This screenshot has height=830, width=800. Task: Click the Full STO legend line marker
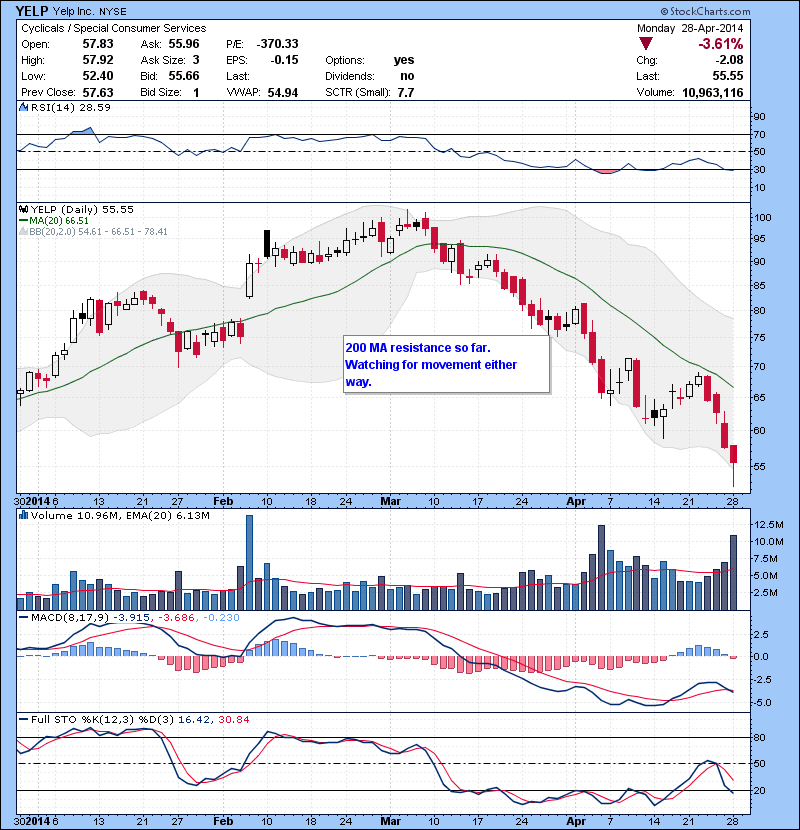pyautogui.click(x=23, y=719)
